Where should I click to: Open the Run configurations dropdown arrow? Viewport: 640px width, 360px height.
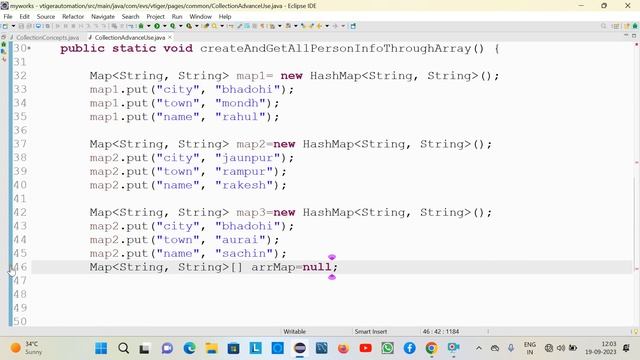point(164,26)
